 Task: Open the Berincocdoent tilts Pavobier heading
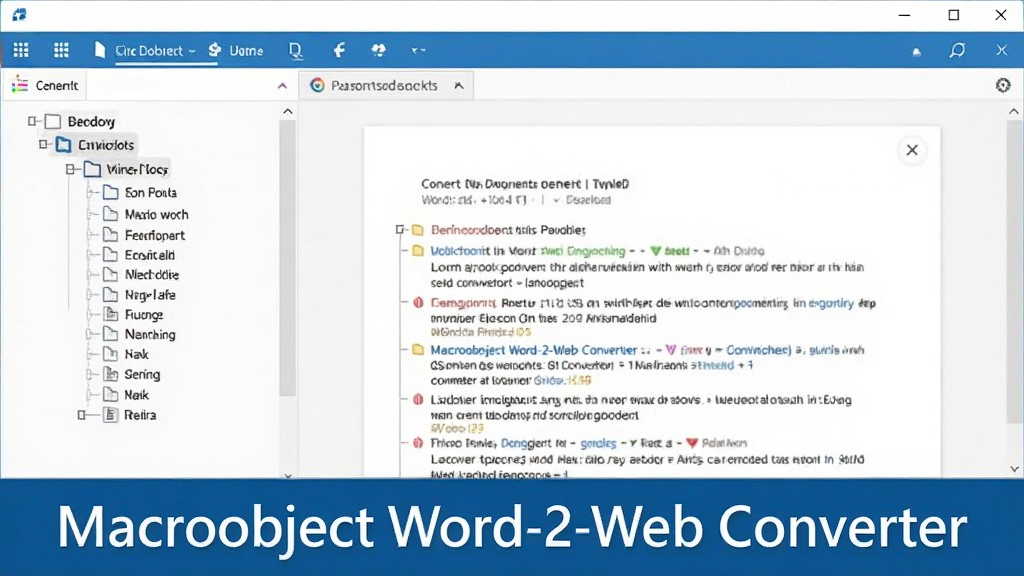(x=508, y=230)
